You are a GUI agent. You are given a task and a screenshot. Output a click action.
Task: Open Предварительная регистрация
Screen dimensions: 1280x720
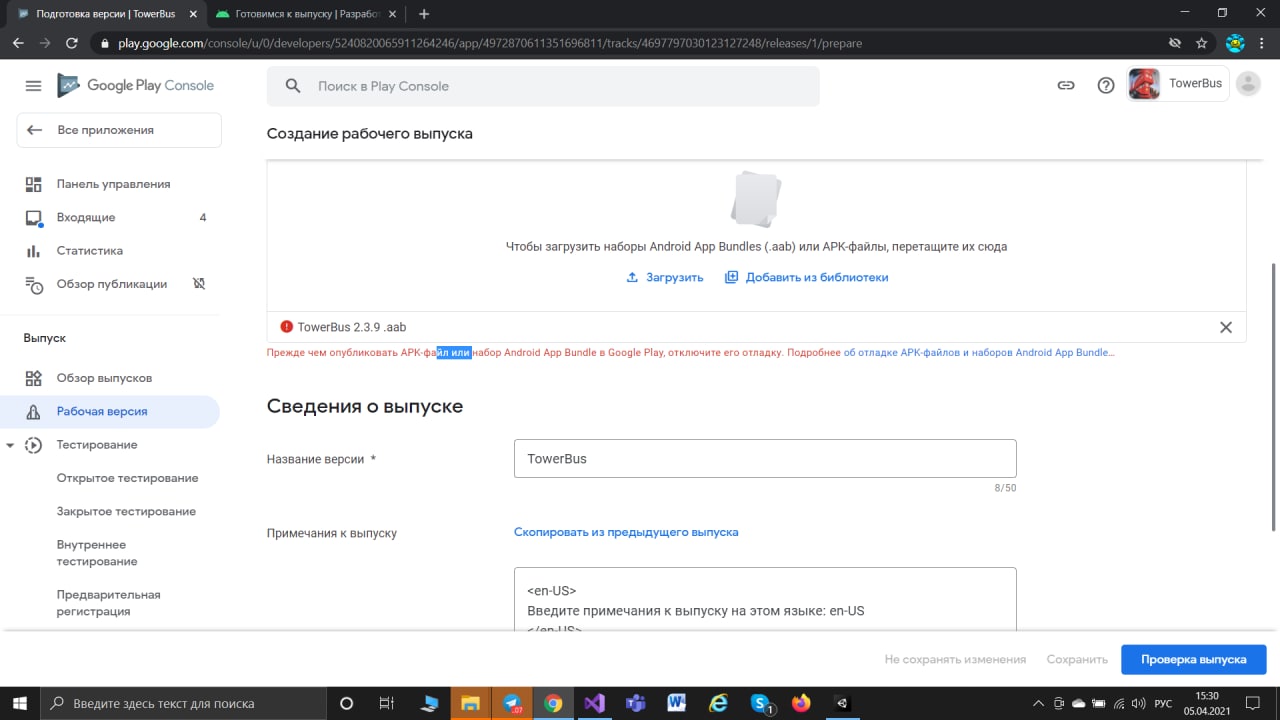tap(108, 603)
